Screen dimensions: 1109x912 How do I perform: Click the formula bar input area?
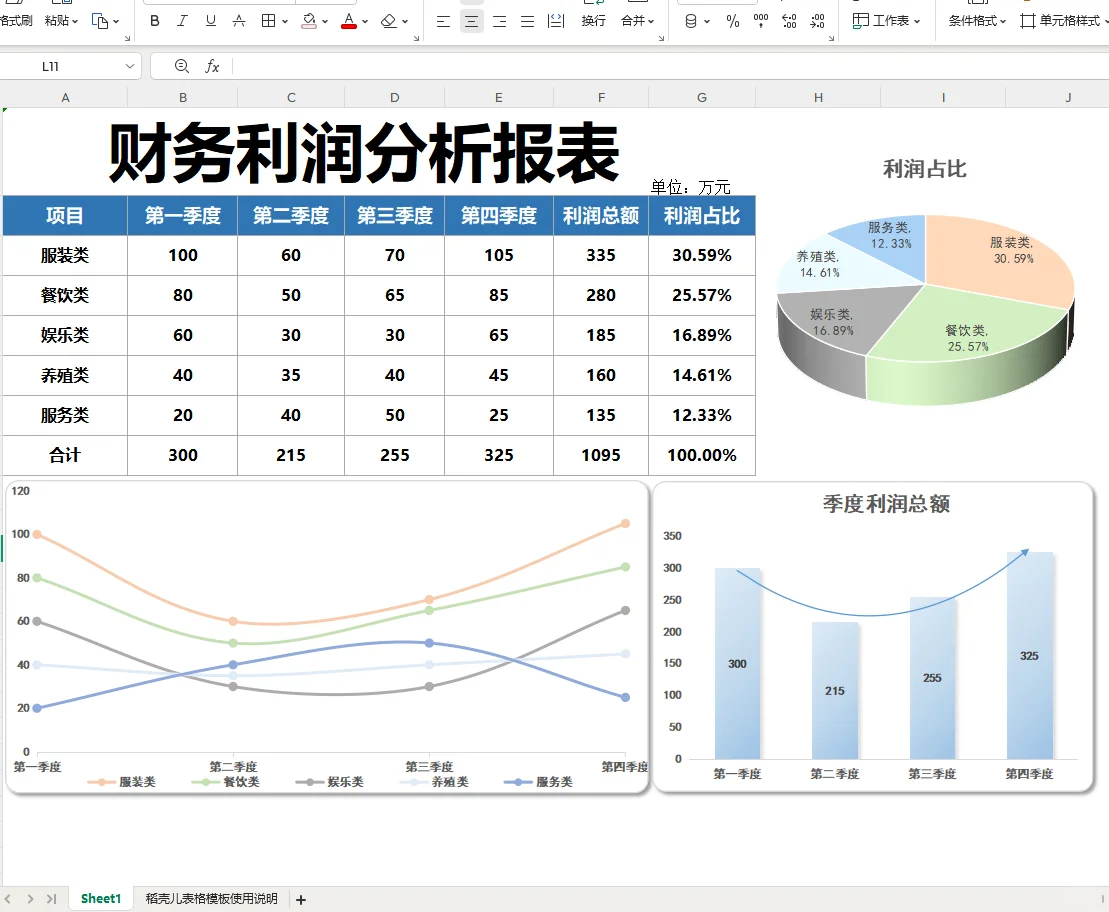pos(670,67)
